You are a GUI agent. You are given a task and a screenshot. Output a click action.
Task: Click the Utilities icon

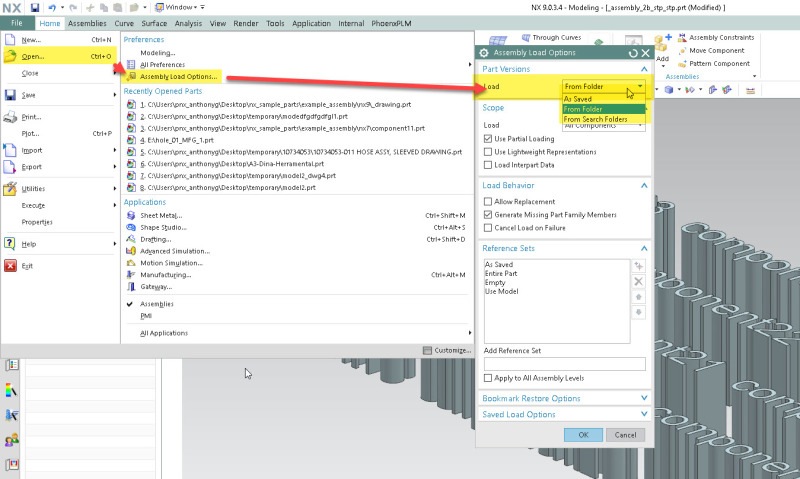[x=10, y=189]
